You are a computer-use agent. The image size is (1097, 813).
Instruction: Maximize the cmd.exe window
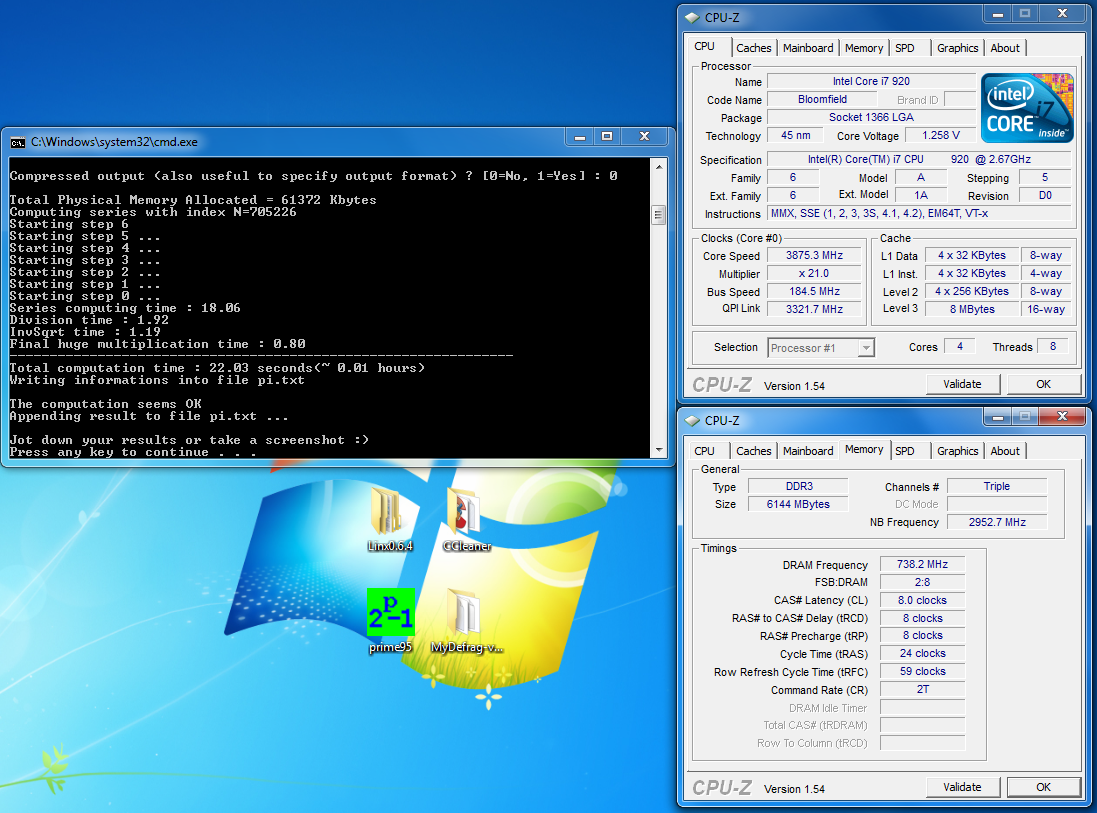pyautogui.click(x=607, y=136)
